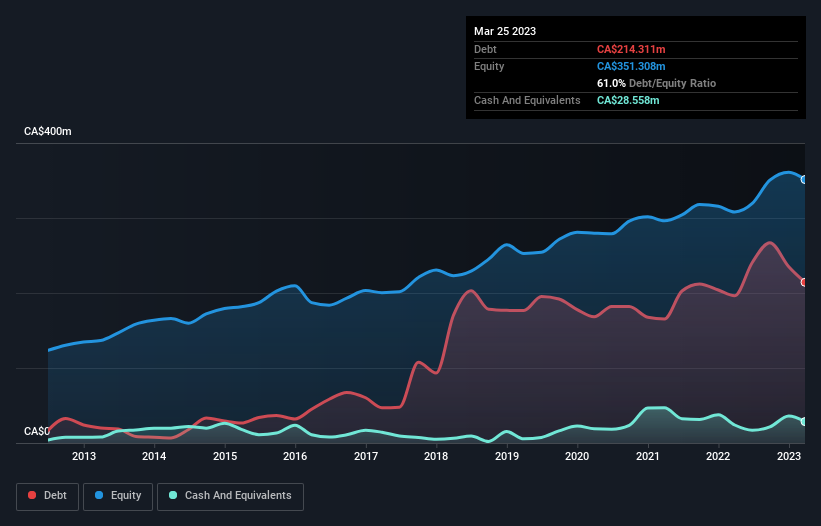Click the teal Cash endpoint marker
Viewport: 821px width, 526px height.
[804, 422]
